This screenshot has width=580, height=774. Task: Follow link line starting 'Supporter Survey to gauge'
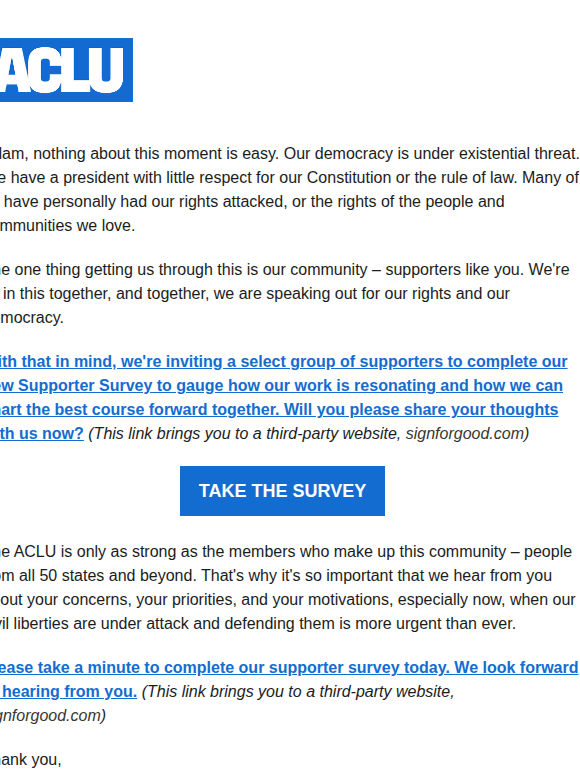(x=281, y=386)
